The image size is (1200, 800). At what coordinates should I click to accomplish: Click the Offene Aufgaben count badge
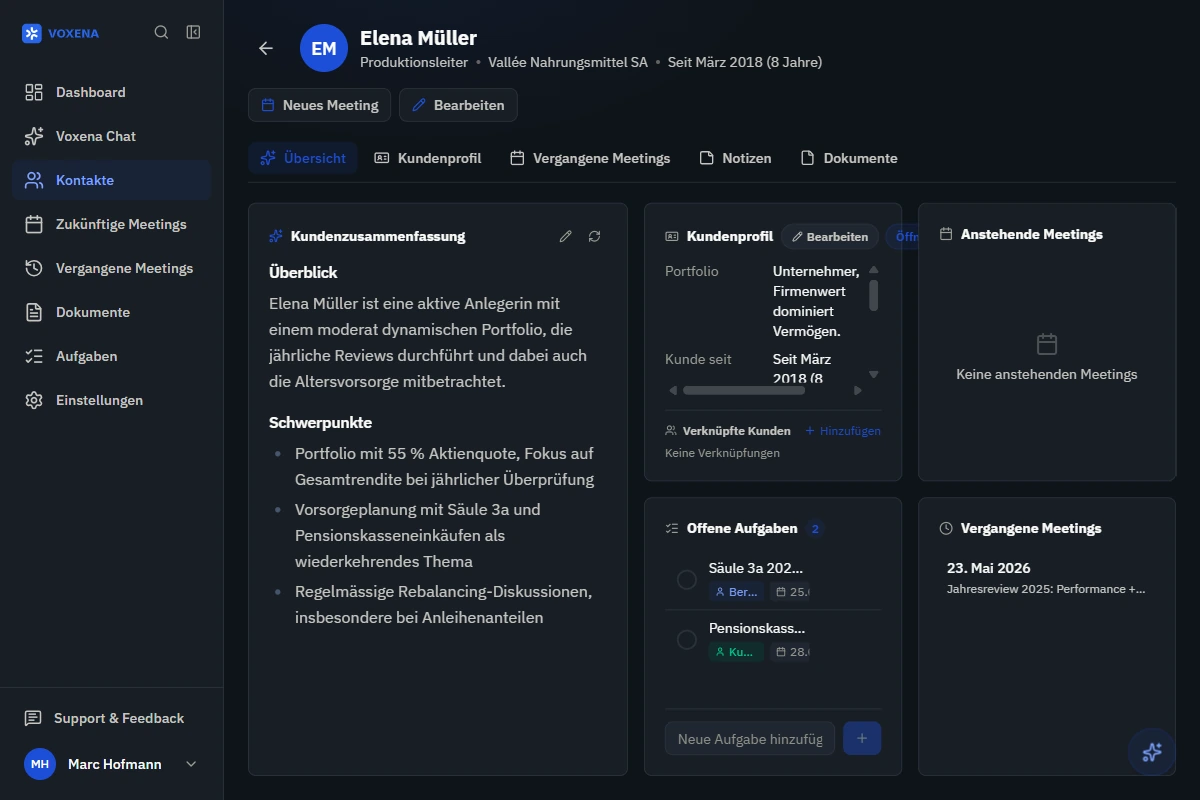(x=815, y=529)
